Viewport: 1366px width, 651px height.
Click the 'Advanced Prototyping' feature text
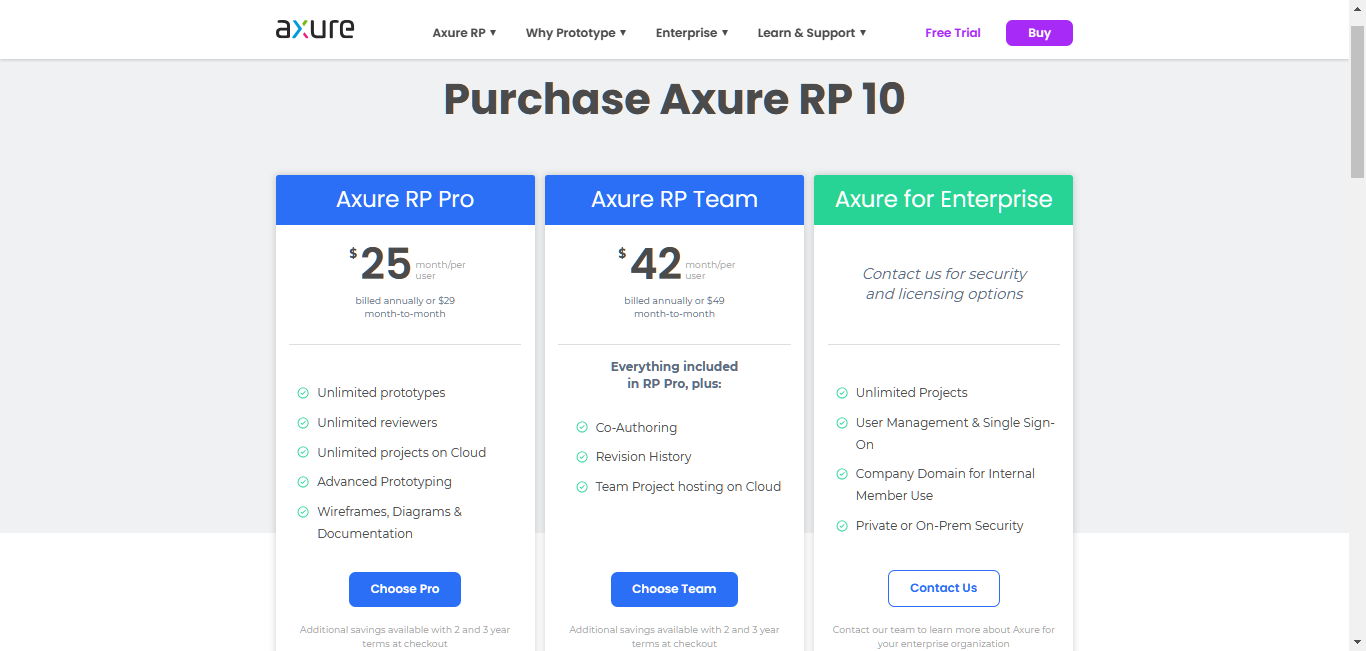[x=384, y=482]
